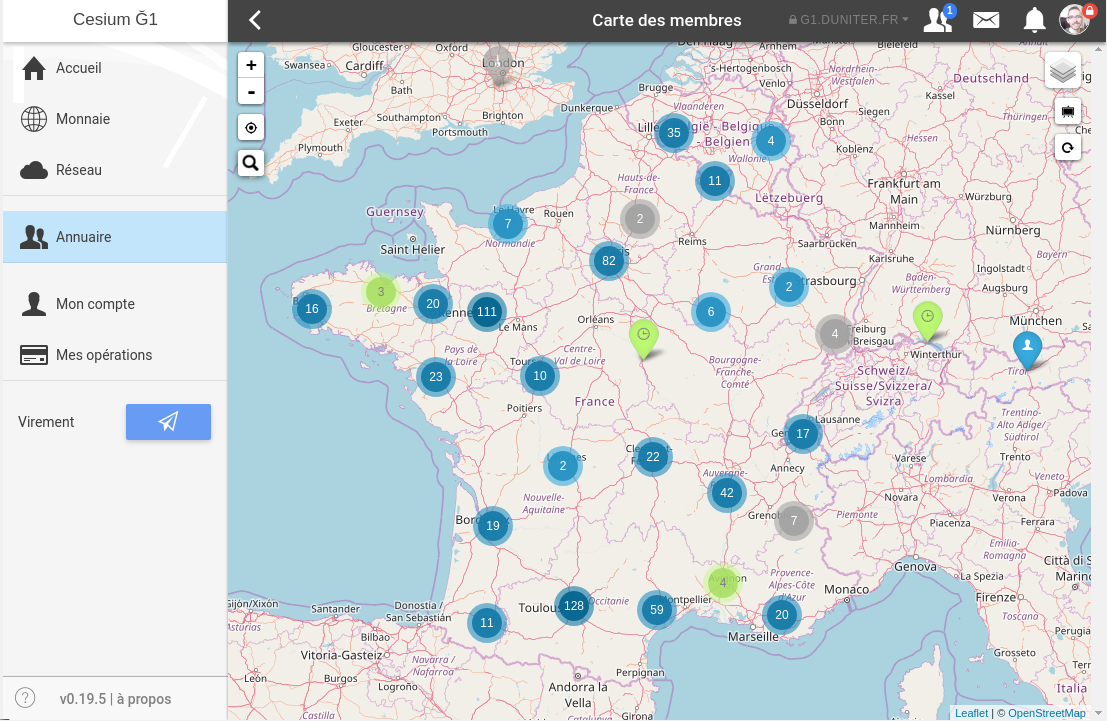The image size is (1107, 721).
Task: Go back using the header arrow
Action: click(x=255, y=20)
